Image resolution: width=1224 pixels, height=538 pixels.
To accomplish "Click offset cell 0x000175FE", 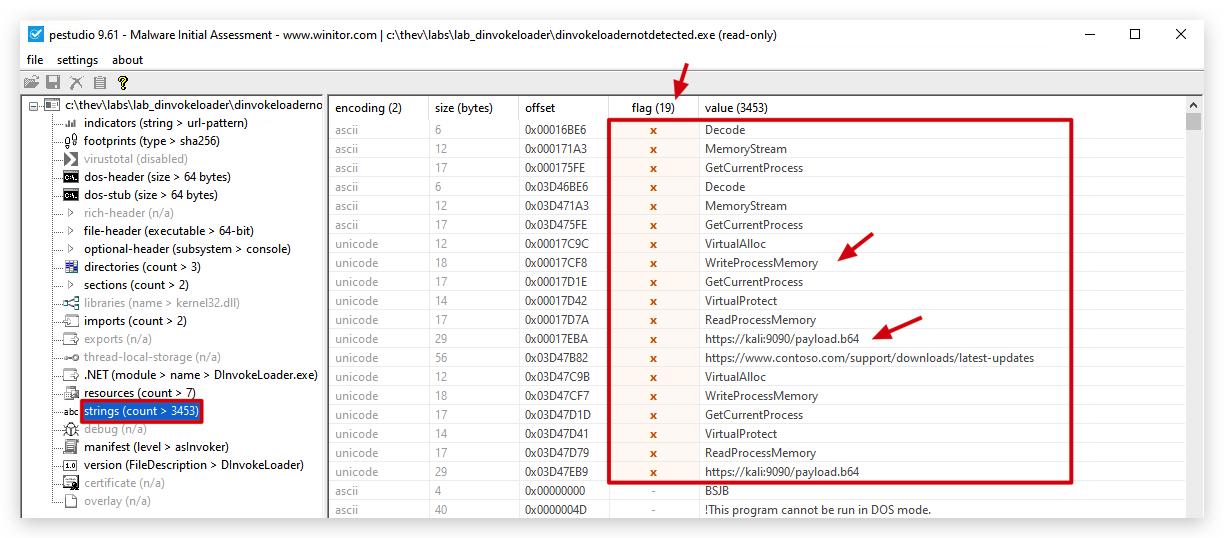I will point(554,168).
